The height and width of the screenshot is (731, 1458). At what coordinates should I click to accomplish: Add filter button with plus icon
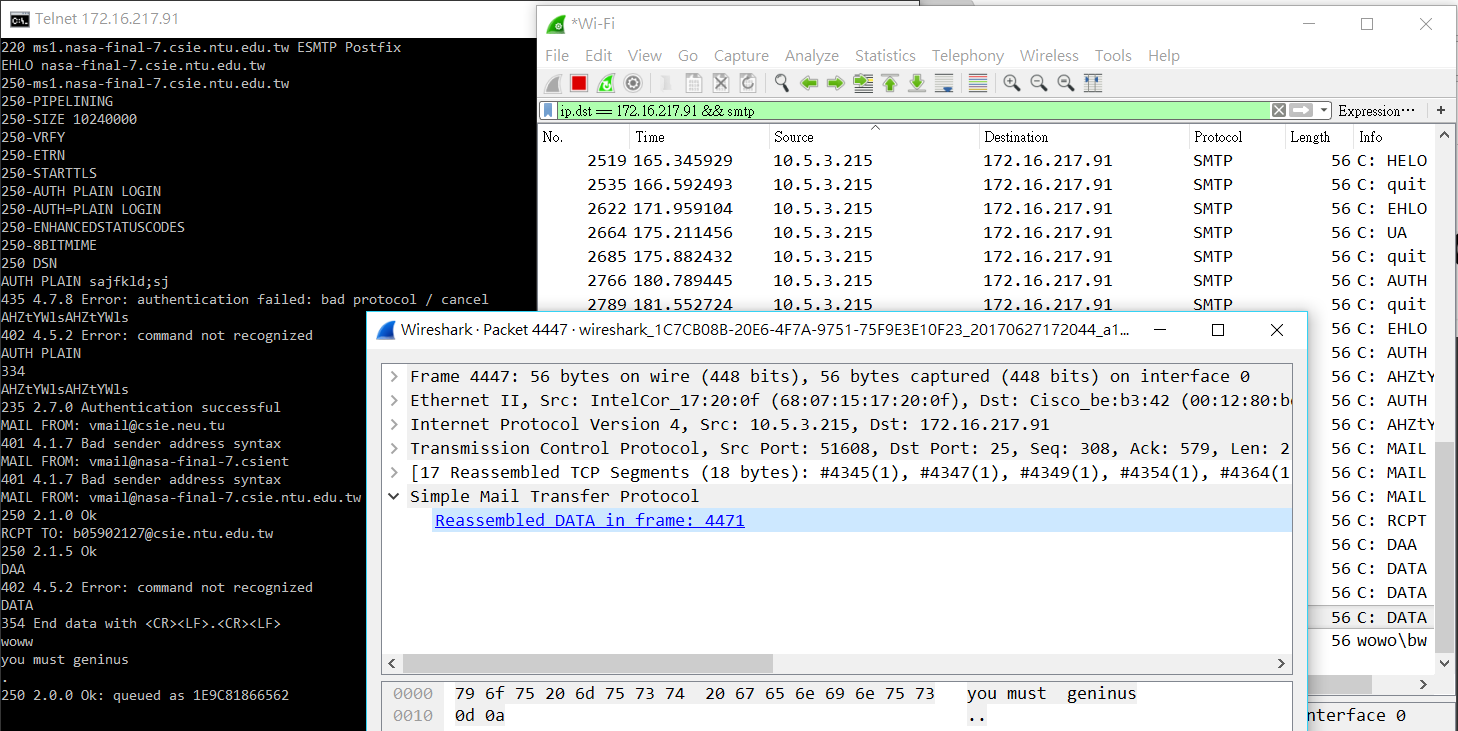[1441, 110]
